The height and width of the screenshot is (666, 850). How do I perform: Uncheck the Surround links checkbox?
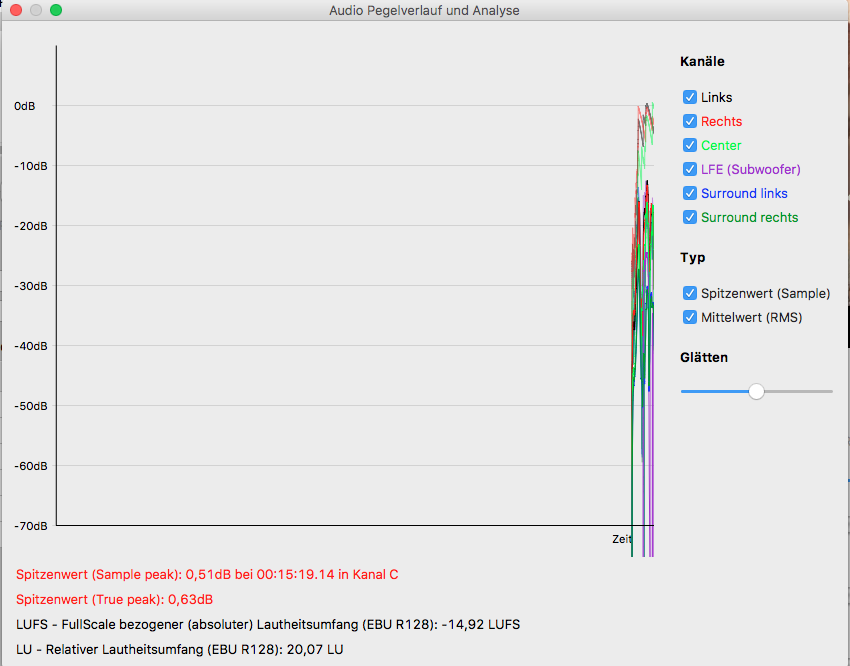tap(690, 193)
